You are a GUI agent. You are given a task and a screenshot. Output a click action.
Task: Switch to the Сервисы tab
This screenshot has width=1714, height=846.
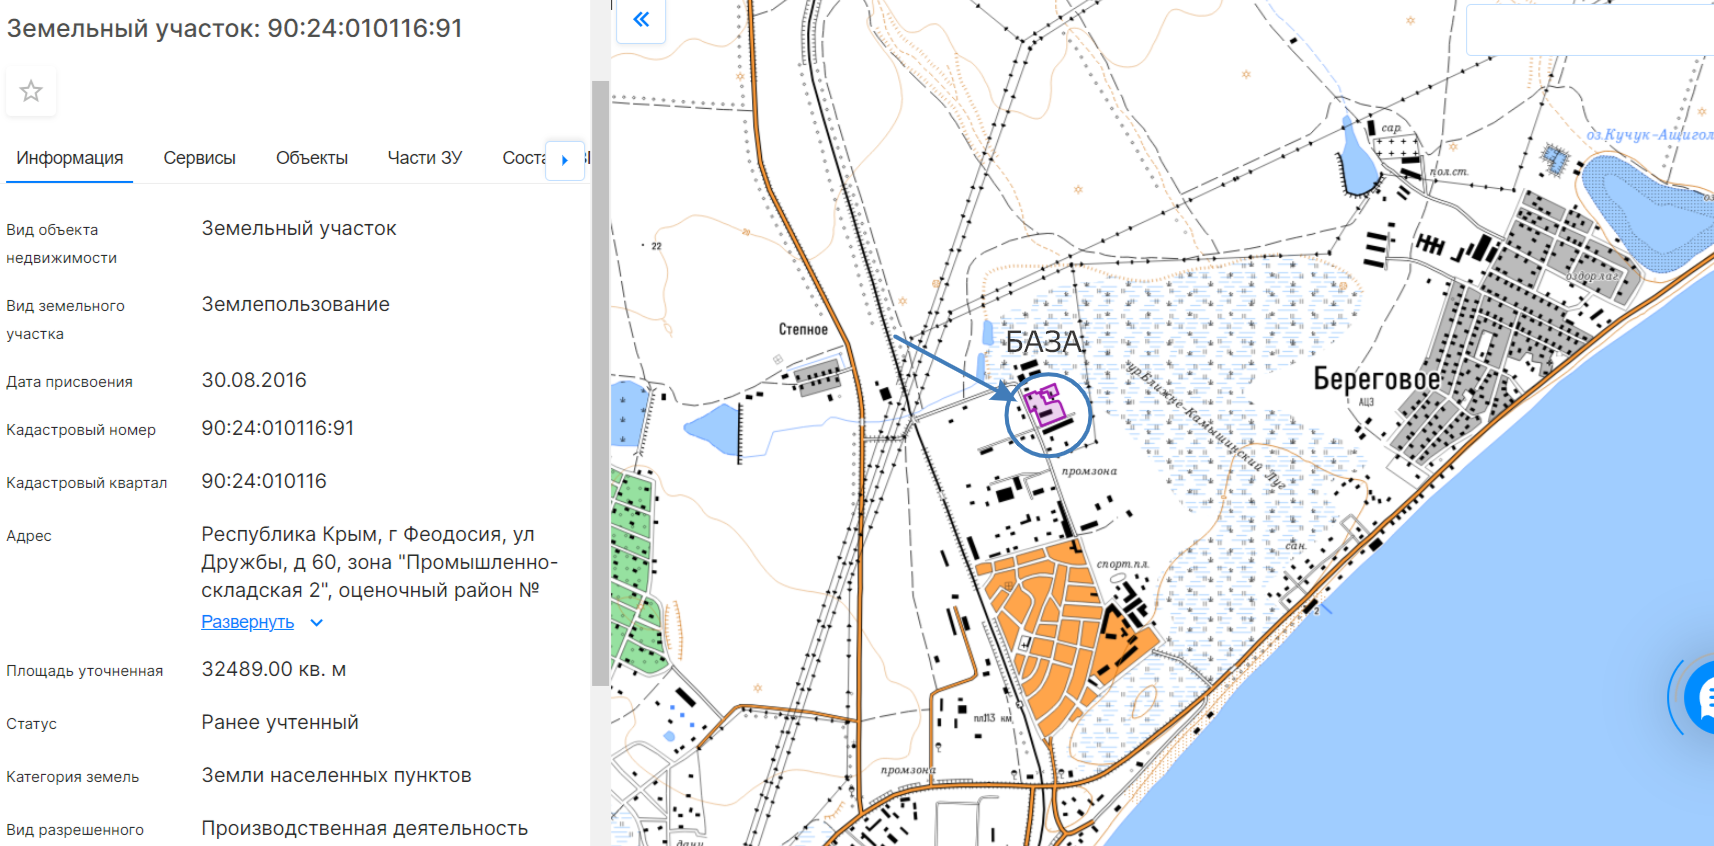coord(199,158)
